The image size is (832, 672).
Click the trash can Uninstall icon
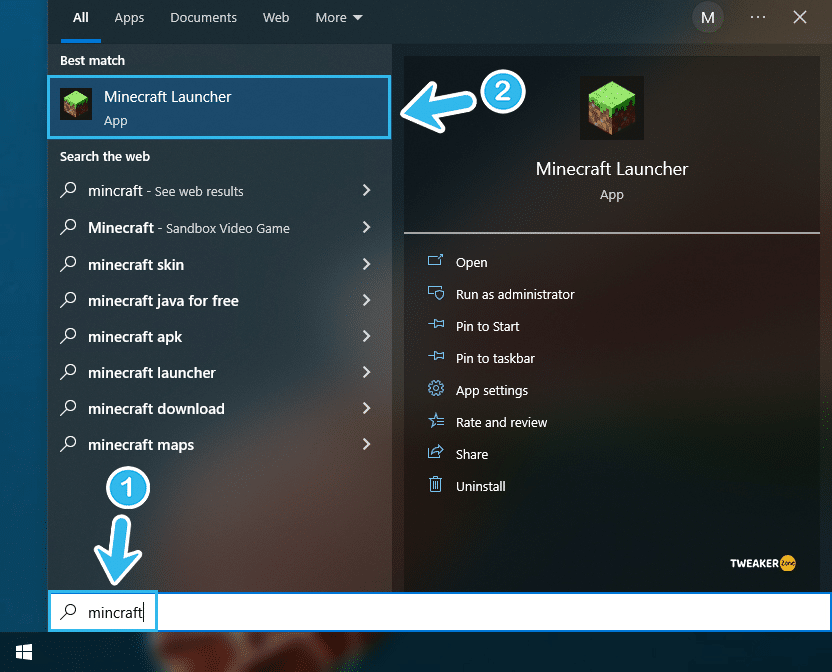(435, 484)
